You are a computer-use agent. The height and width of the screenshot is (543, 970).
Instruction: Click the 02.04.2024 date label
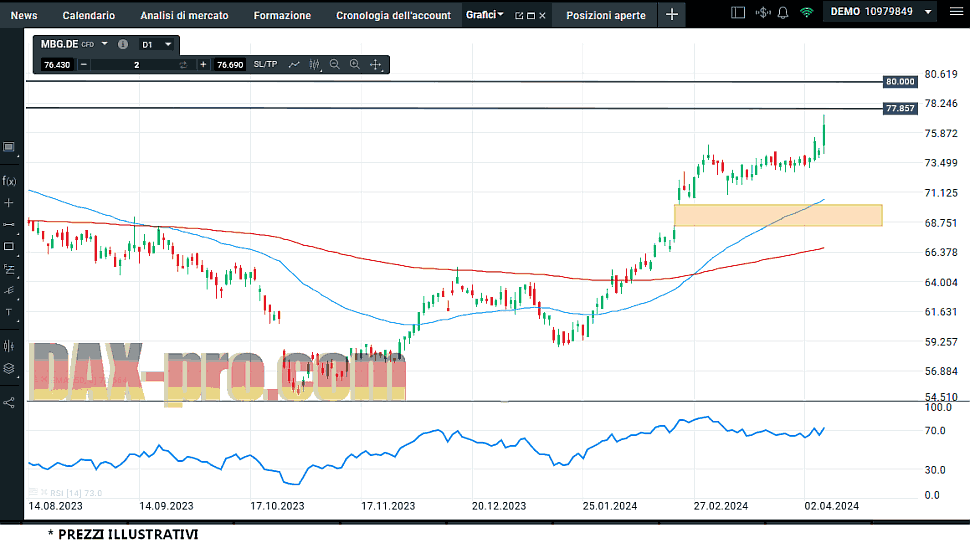[x=831, y=506]
